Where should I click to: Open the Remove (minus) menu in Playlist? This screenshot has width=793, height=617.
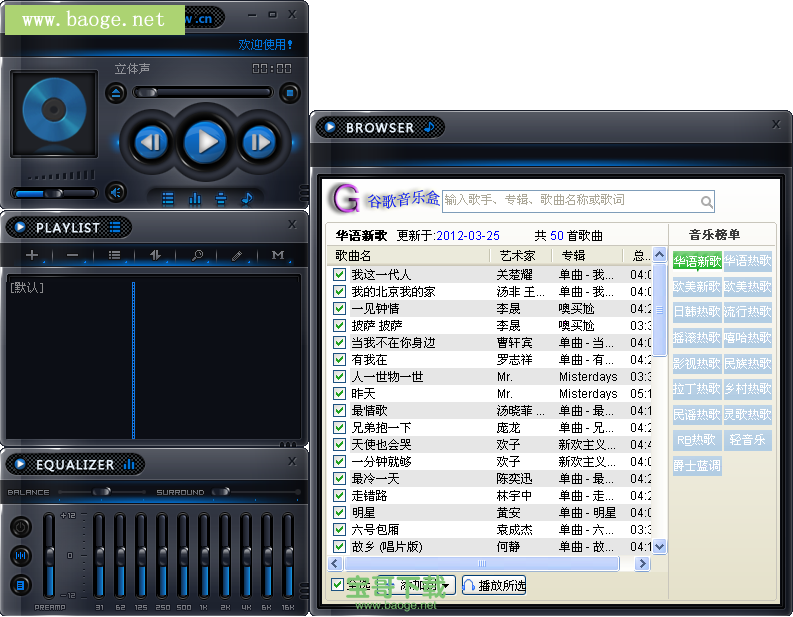pos(73,255)
